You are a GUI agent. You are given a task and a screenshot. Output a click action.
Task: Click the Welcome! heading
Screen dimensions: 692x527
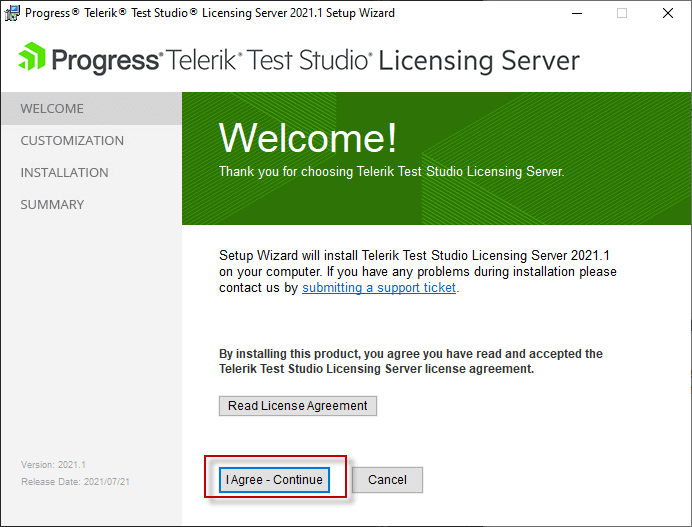click(x=308, y=138)
